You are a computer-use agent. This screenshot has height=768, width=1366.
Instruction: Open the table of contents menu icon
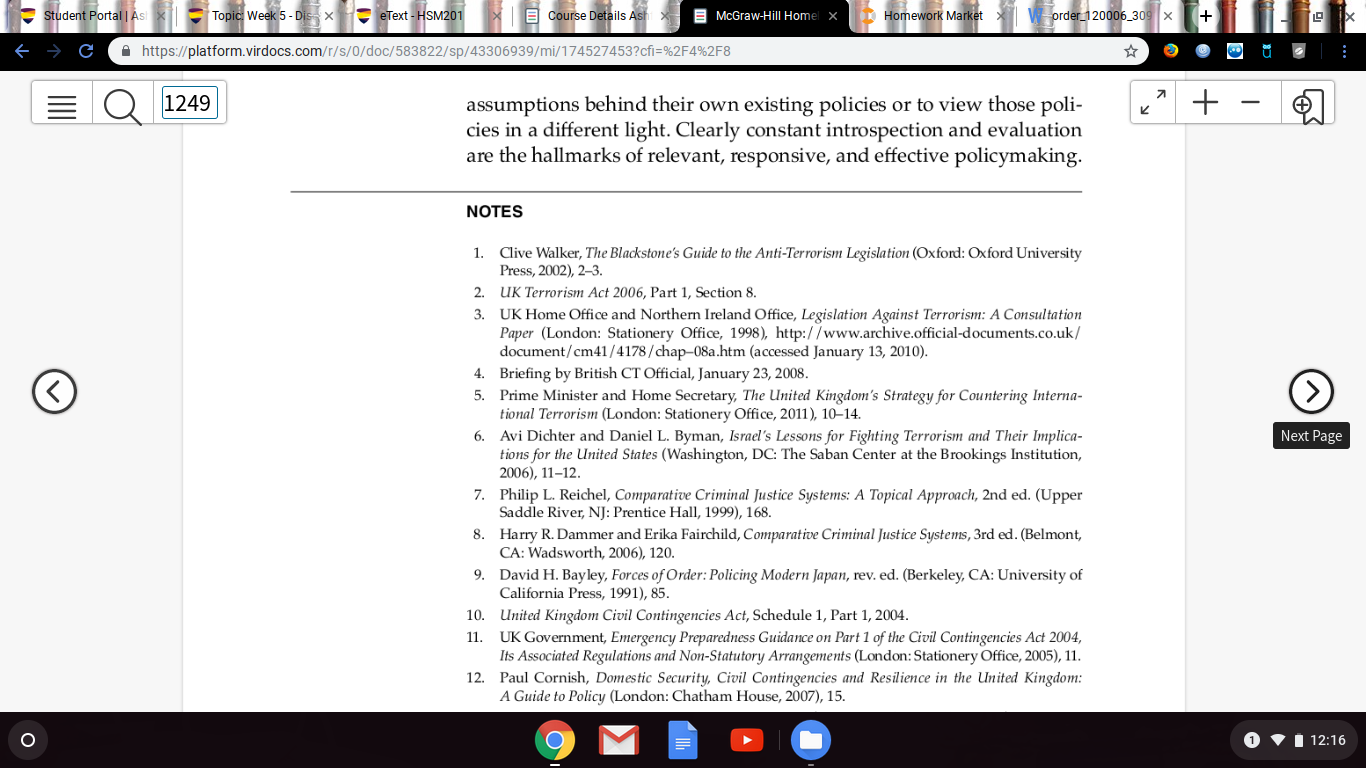[62, 104]
